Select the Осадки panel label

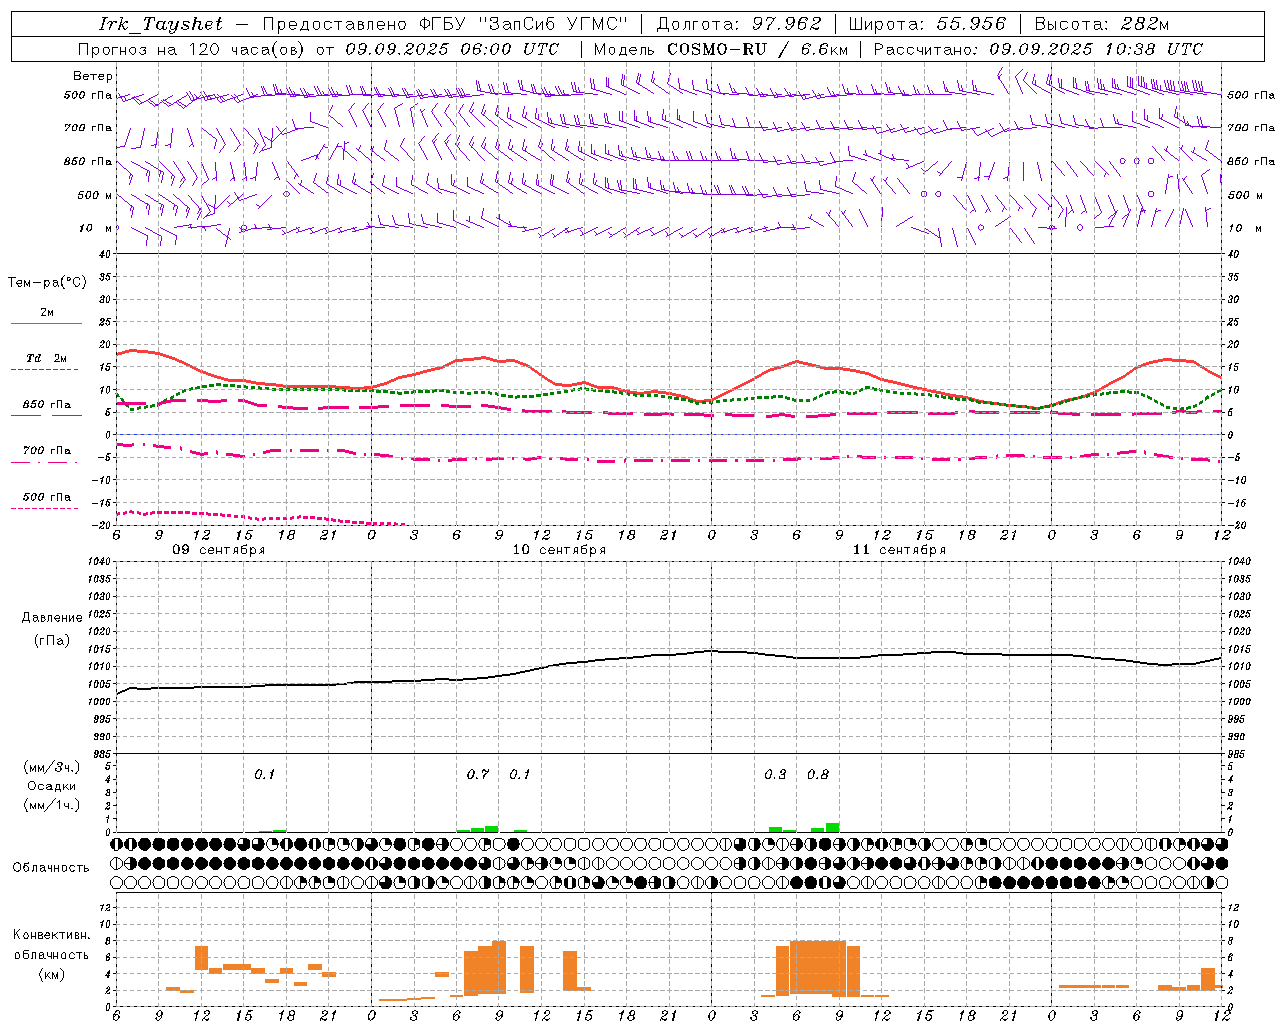(x=51, y=787)
